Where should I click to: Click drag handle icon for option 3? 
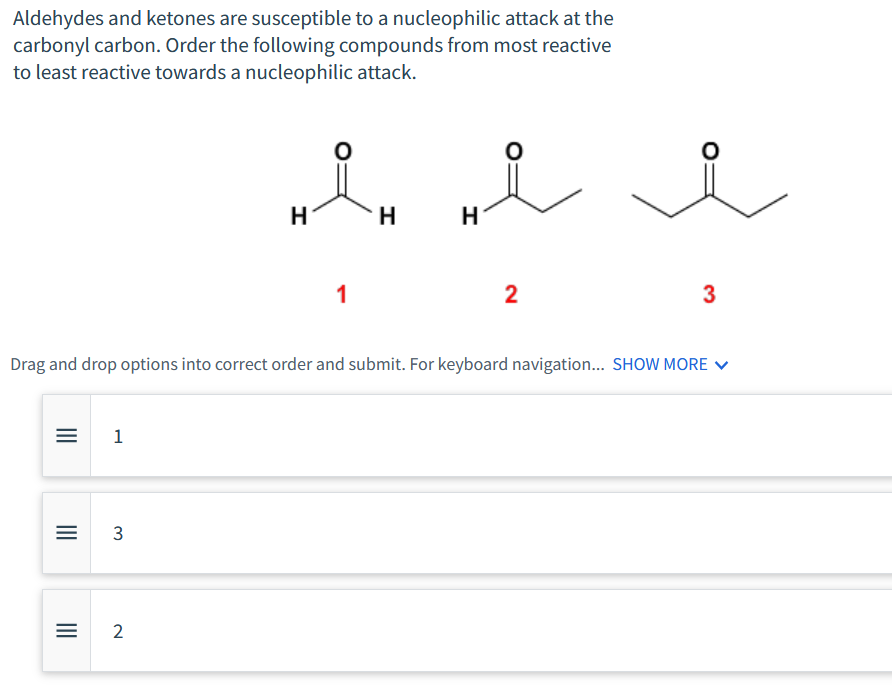click(x=66, y=534)
